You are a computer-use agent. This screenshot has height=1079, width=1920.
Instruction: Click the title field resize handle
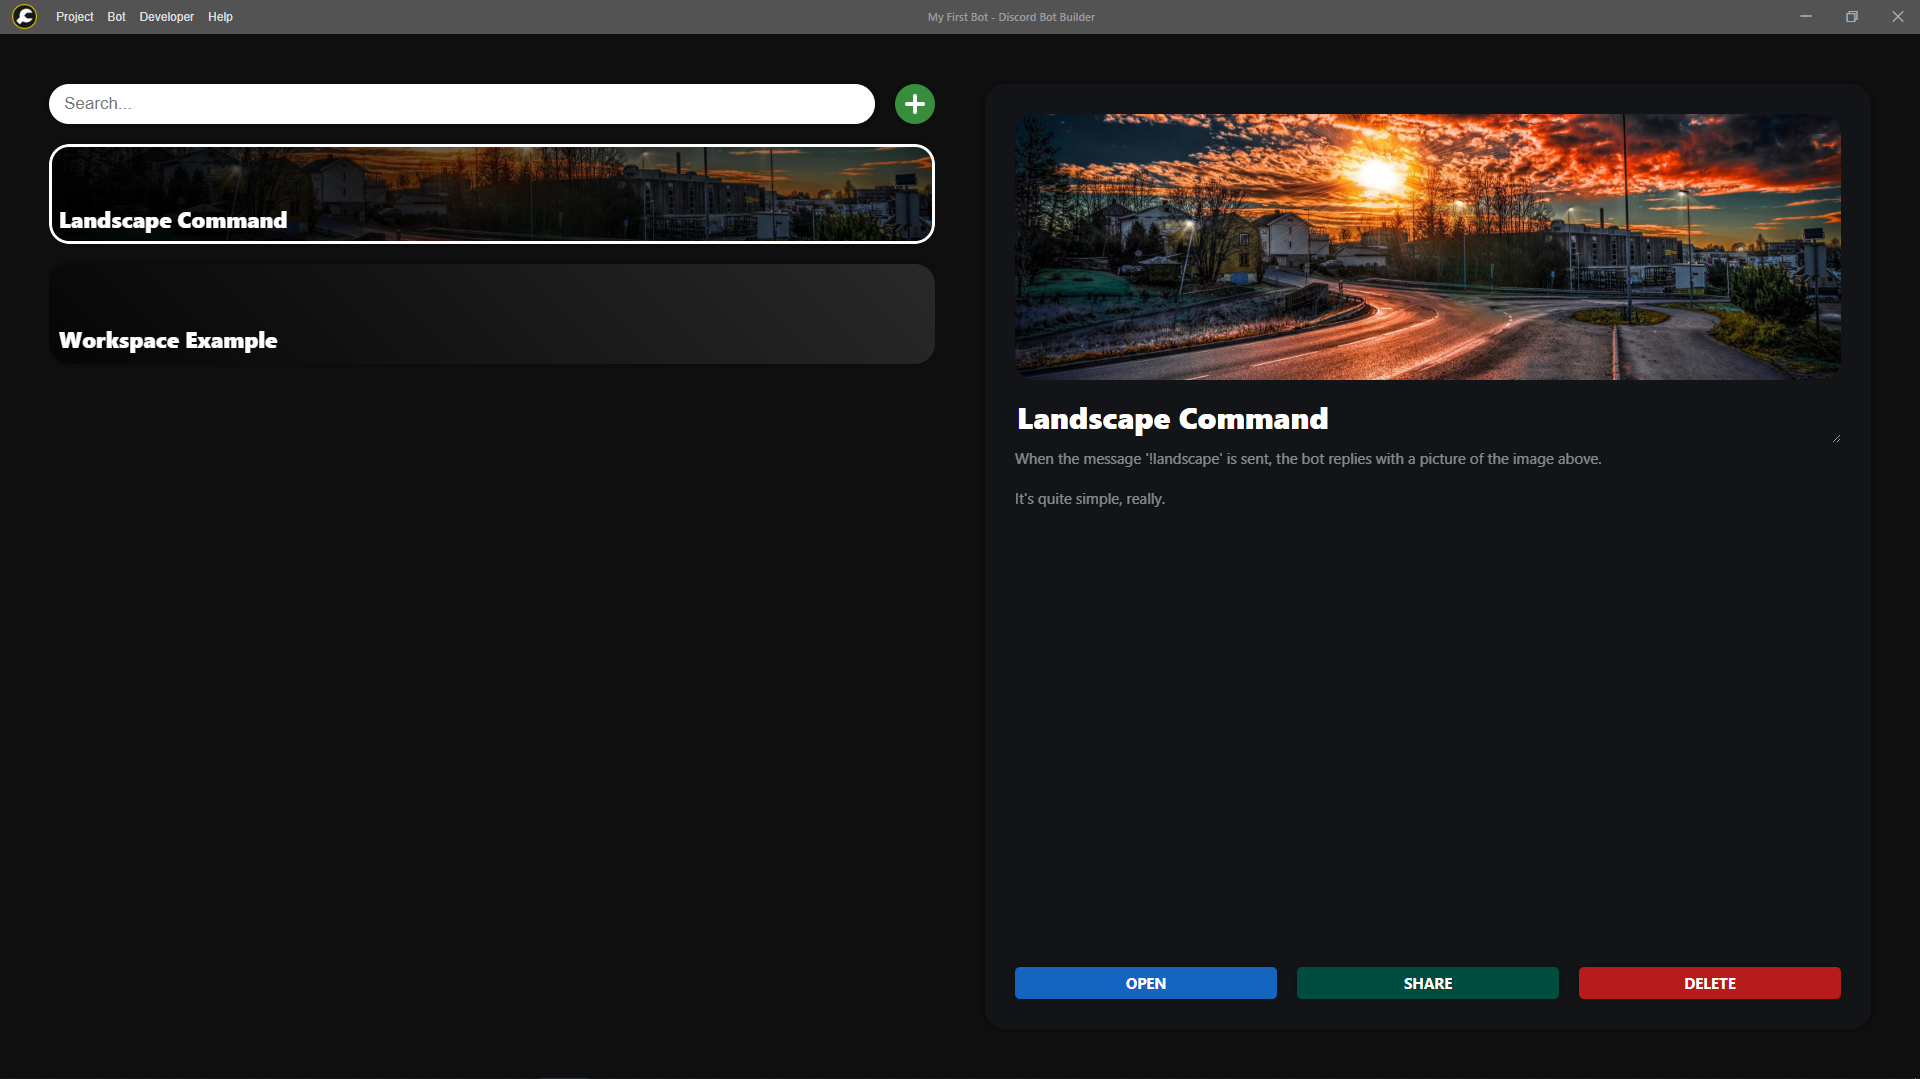click(x=1836, y=438)
